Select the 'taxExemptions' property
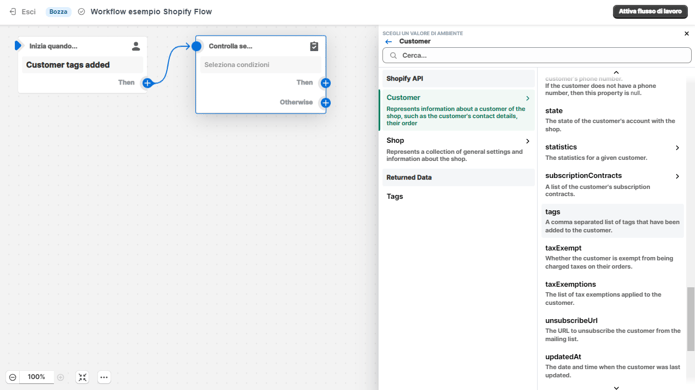 click(613, 293)
